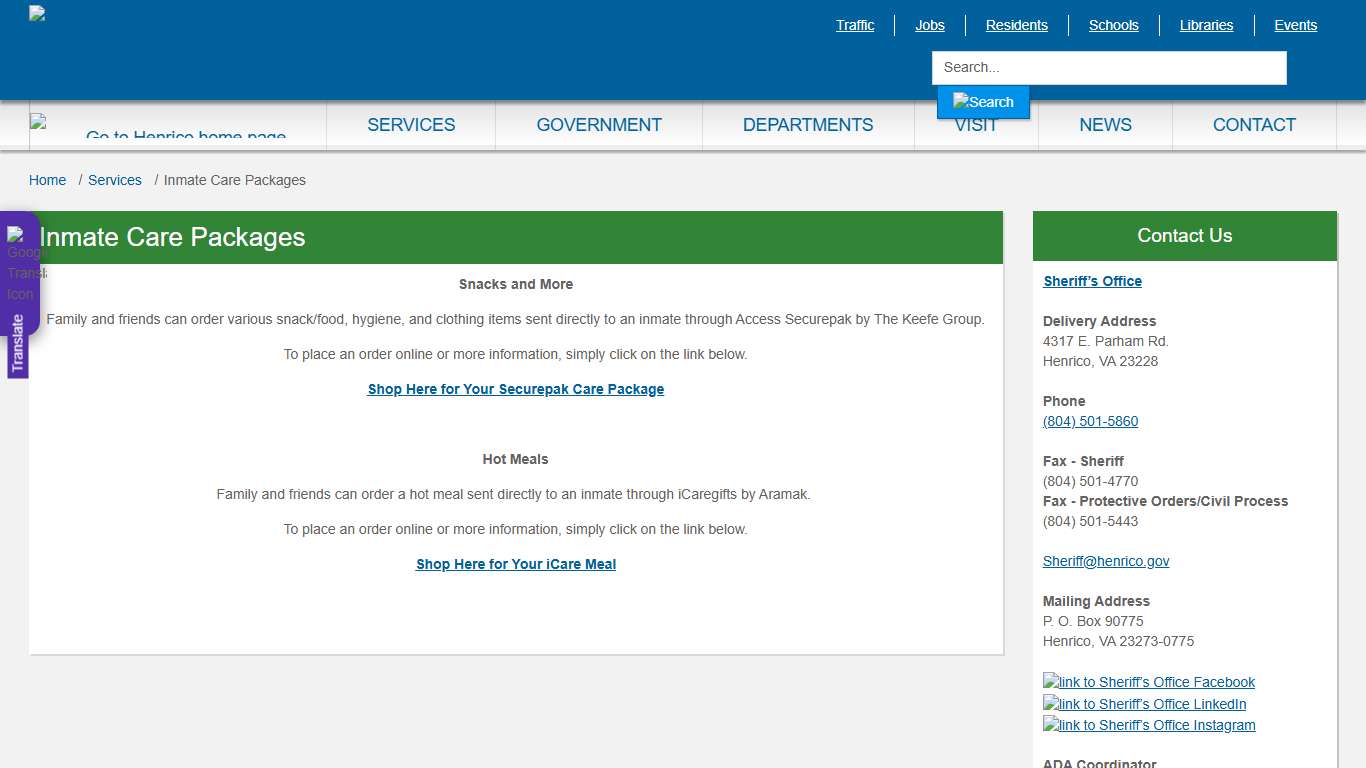Go to Home via the breadcrumb
The height and width of the screenshot is (768, 1366).
click(x=47, y=180)
